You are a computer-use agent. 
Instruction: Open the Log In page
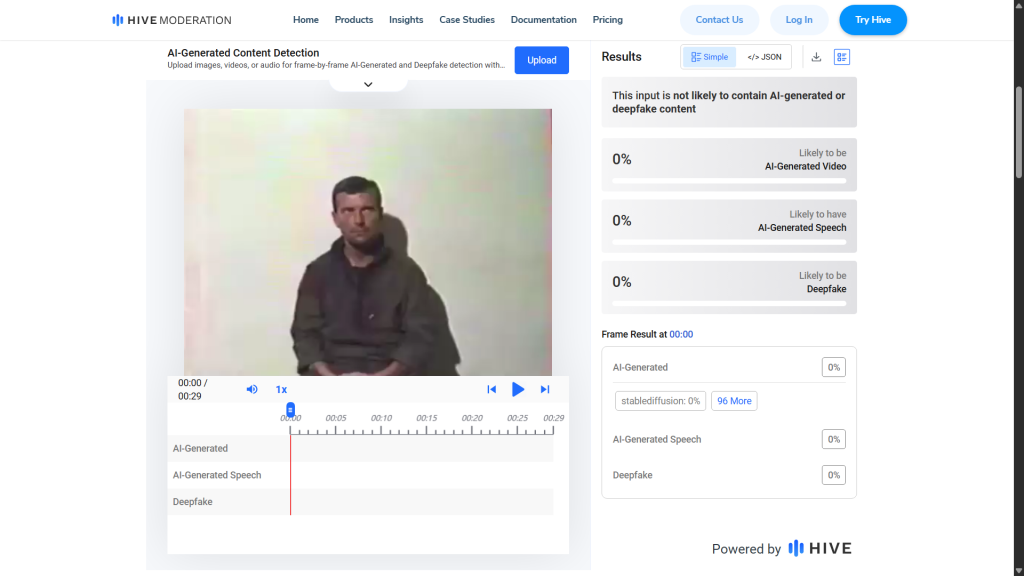(x=799, y=20)
